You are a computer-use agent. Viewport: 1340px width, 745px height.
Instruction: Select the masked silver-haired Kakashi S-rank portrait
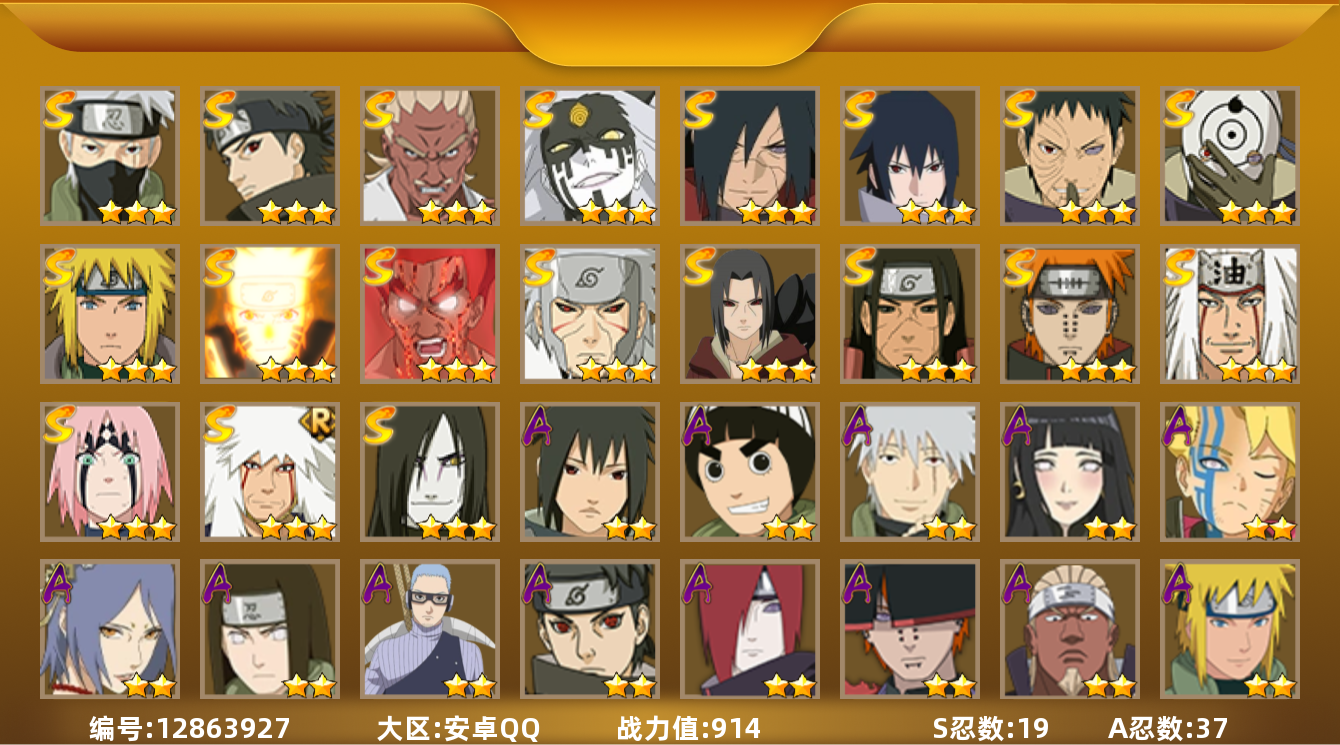109,155
